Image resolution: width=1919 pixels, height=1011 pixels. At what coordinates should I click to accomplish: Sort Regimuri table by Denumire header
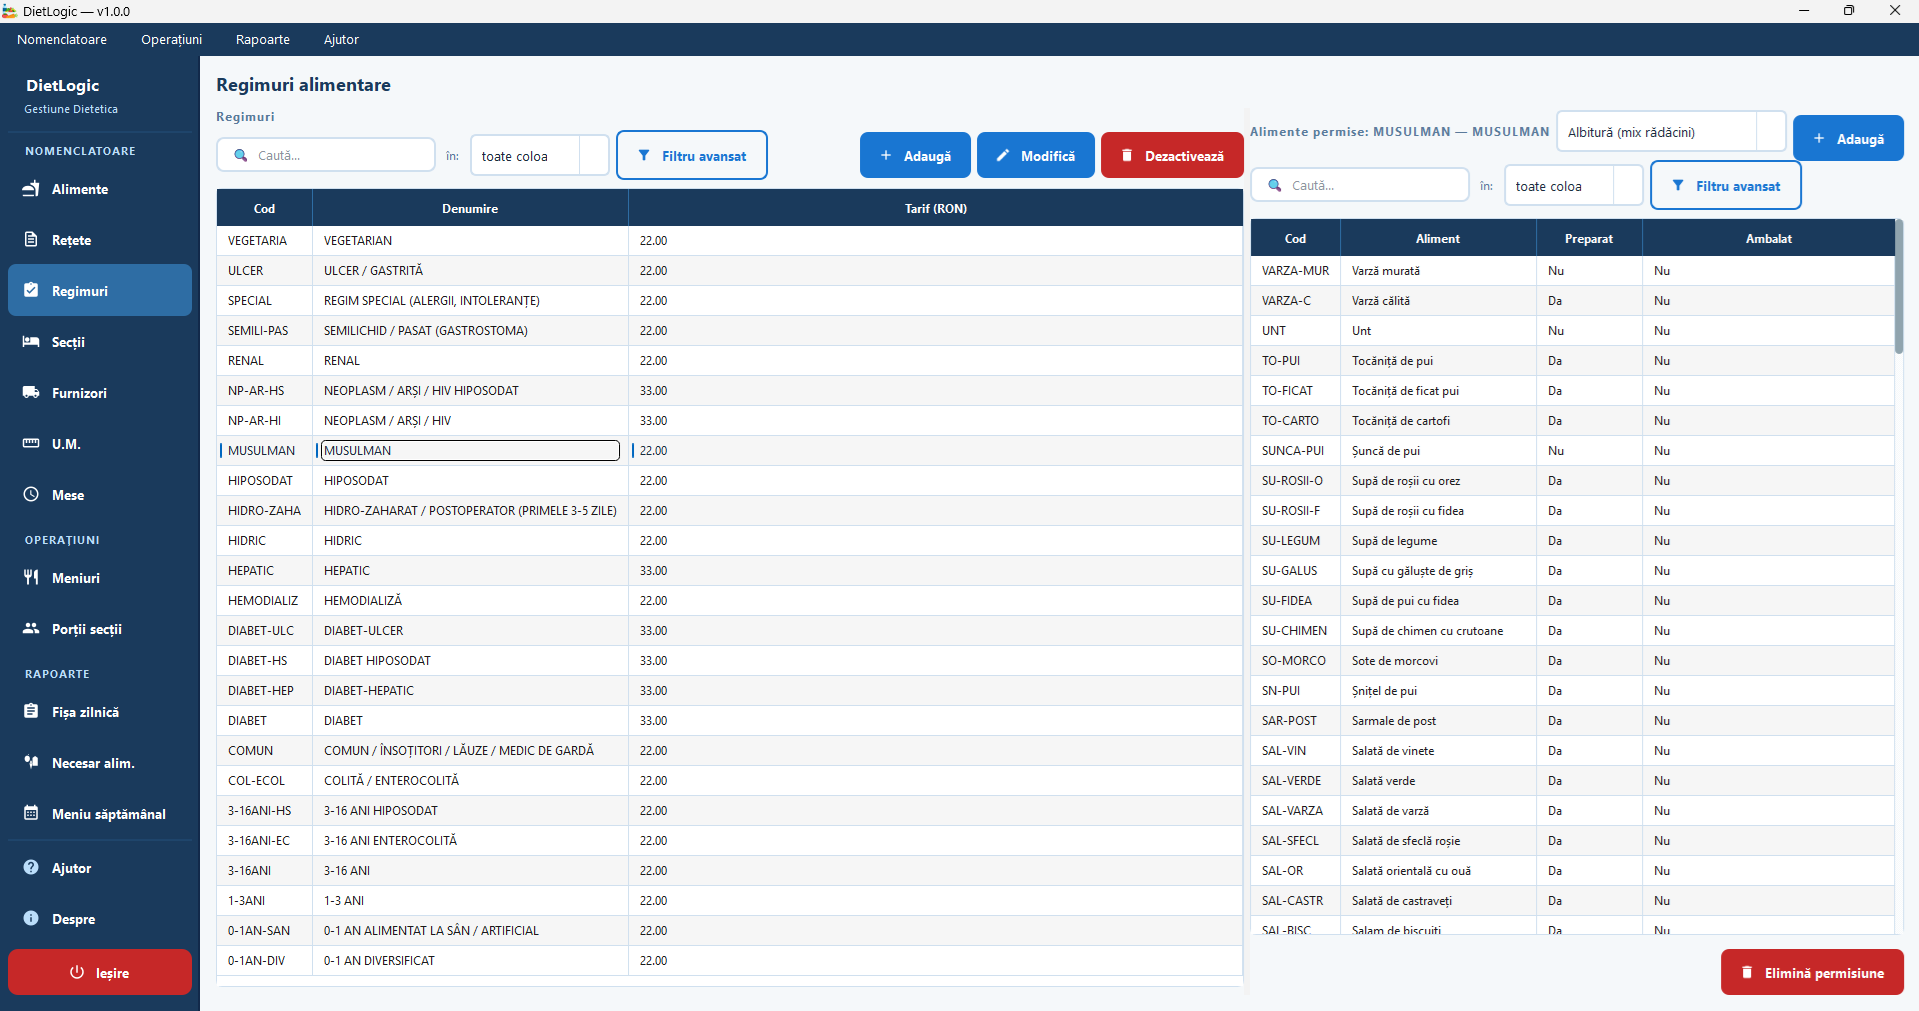coord(470,209)
